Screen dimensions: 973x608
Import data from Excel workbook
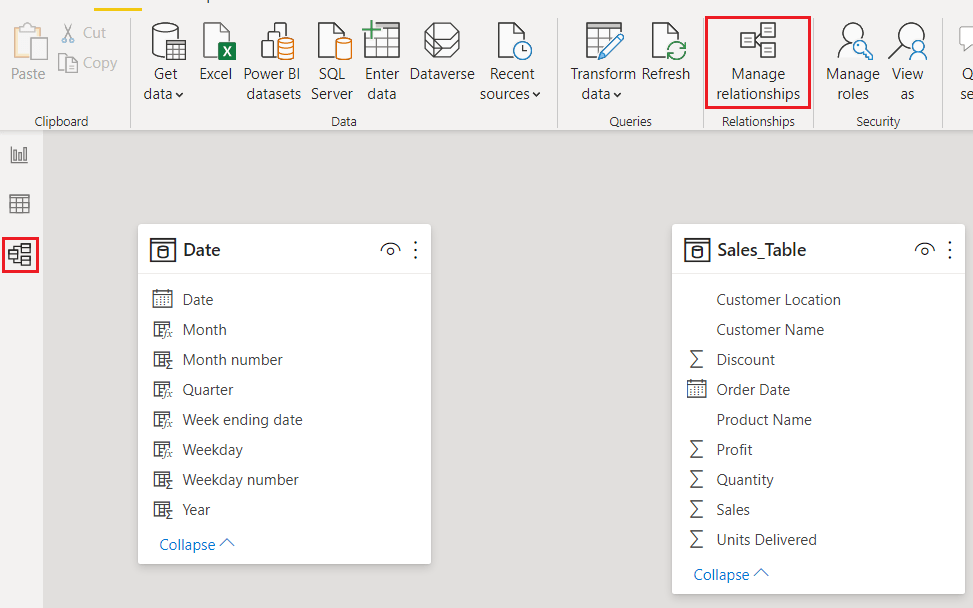(x=216, y=52)
